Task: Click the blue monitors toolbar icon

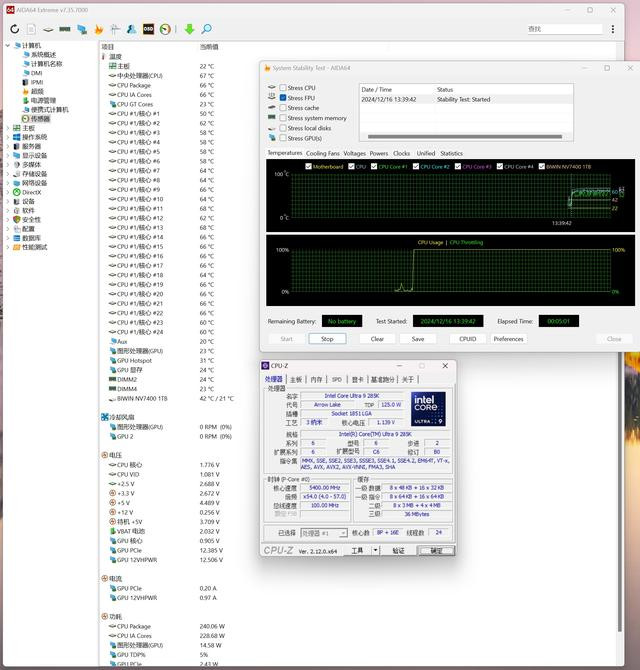Action: point(82,29)
